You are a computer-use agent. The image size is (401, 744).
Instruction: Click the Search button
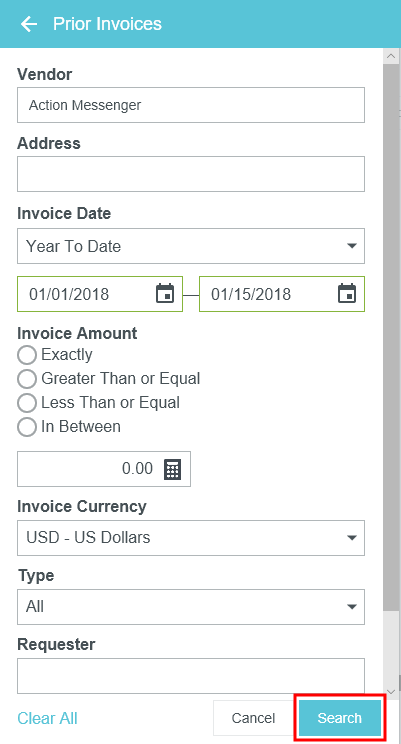(x=340, y=718)
